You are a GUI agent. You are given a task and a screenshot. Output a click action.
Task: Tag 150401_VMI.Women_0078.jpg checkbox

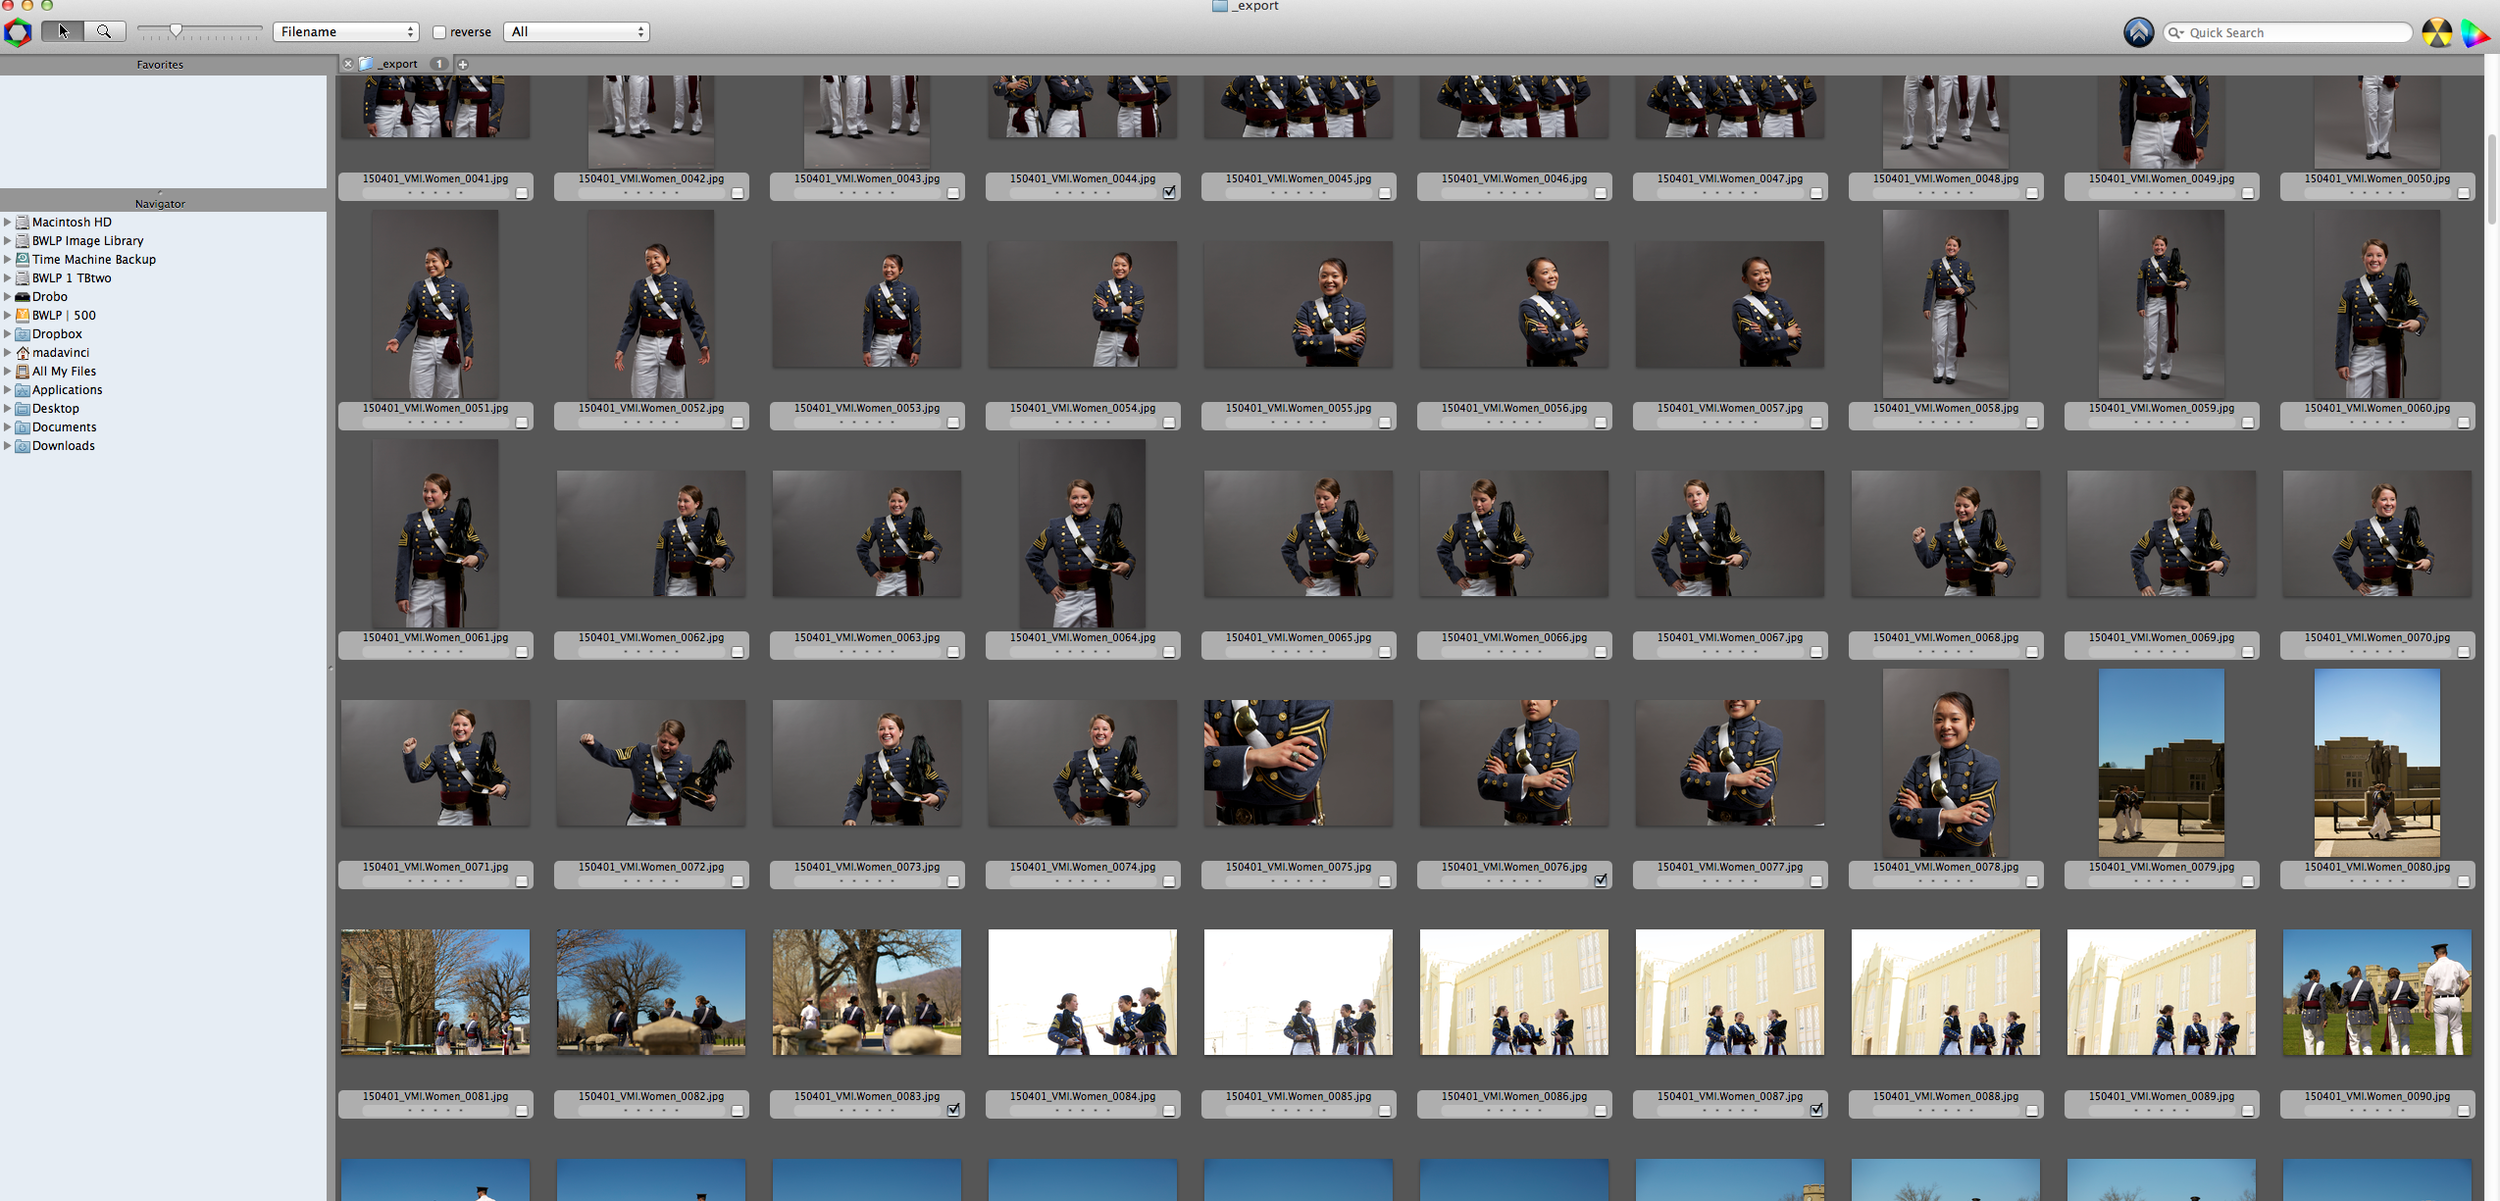click(2032, 881)
